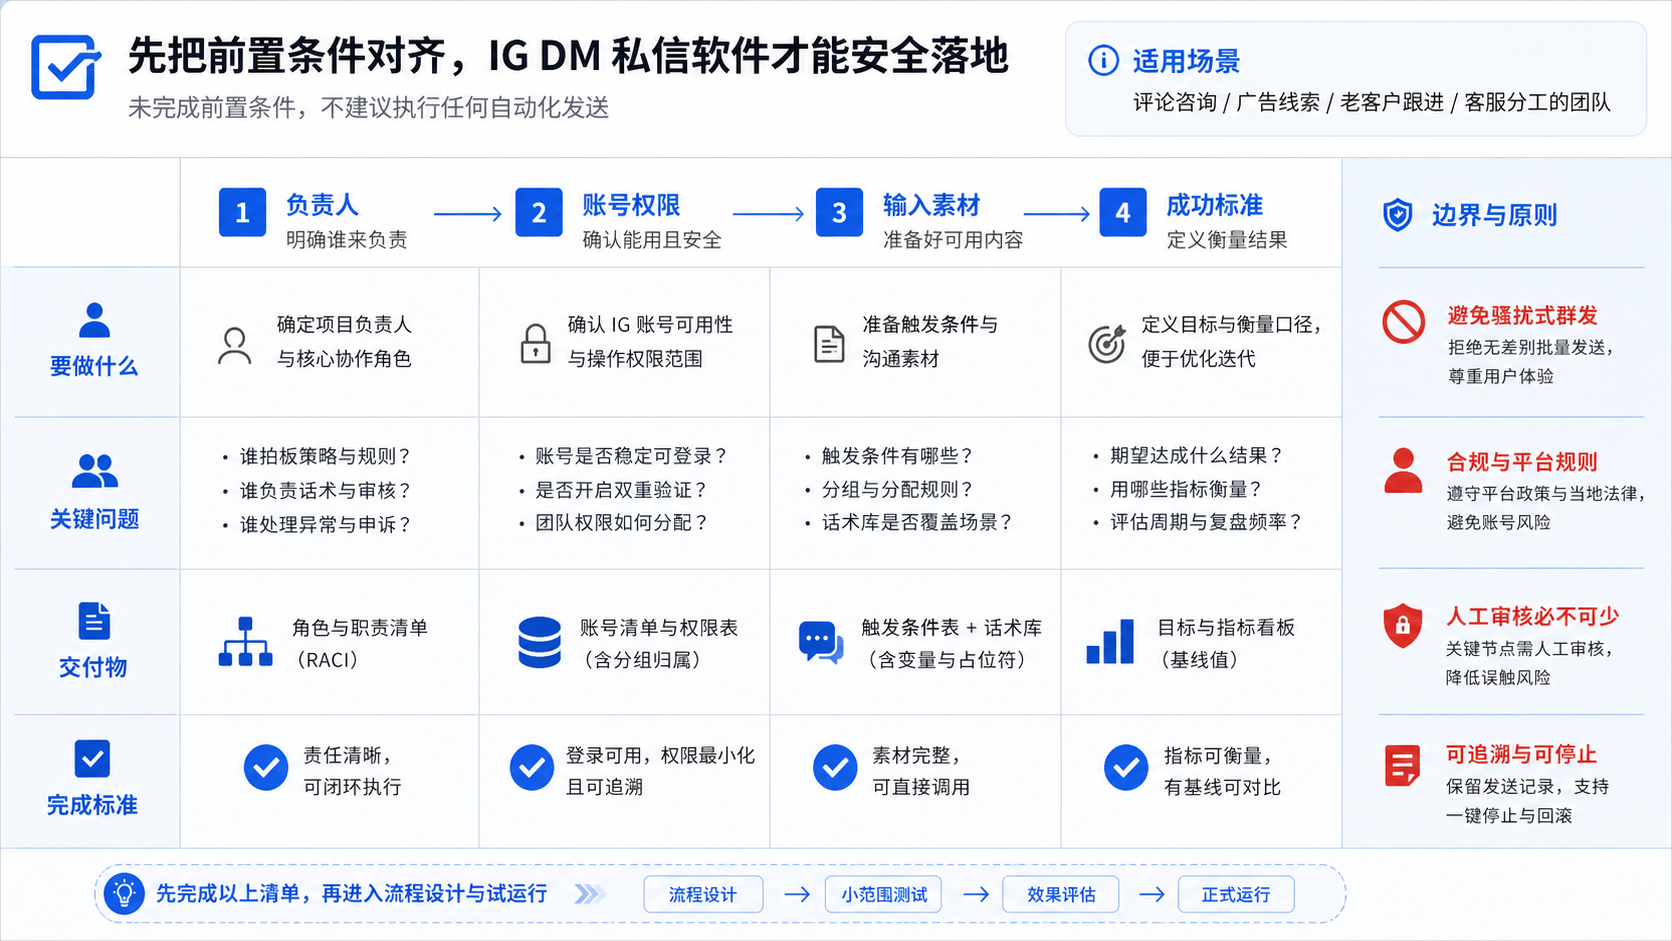Click the red person icon beside 合规与平台规则
Screen dimensions: 1672x941
pyautogui.click(x=1403, y=470)
